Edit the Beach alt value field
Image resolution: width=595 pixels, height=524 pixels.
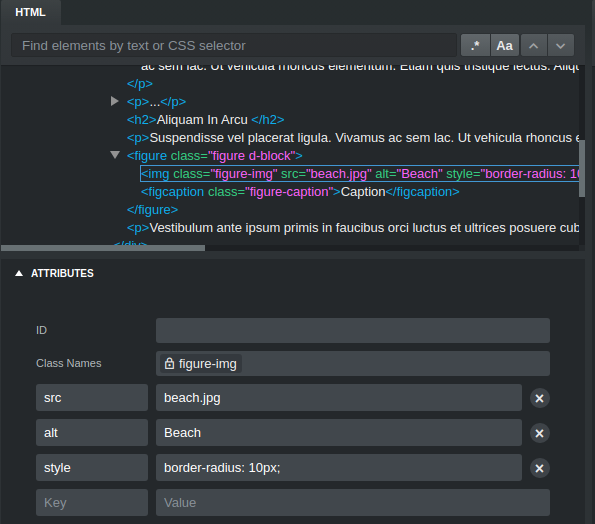(338, 433)
